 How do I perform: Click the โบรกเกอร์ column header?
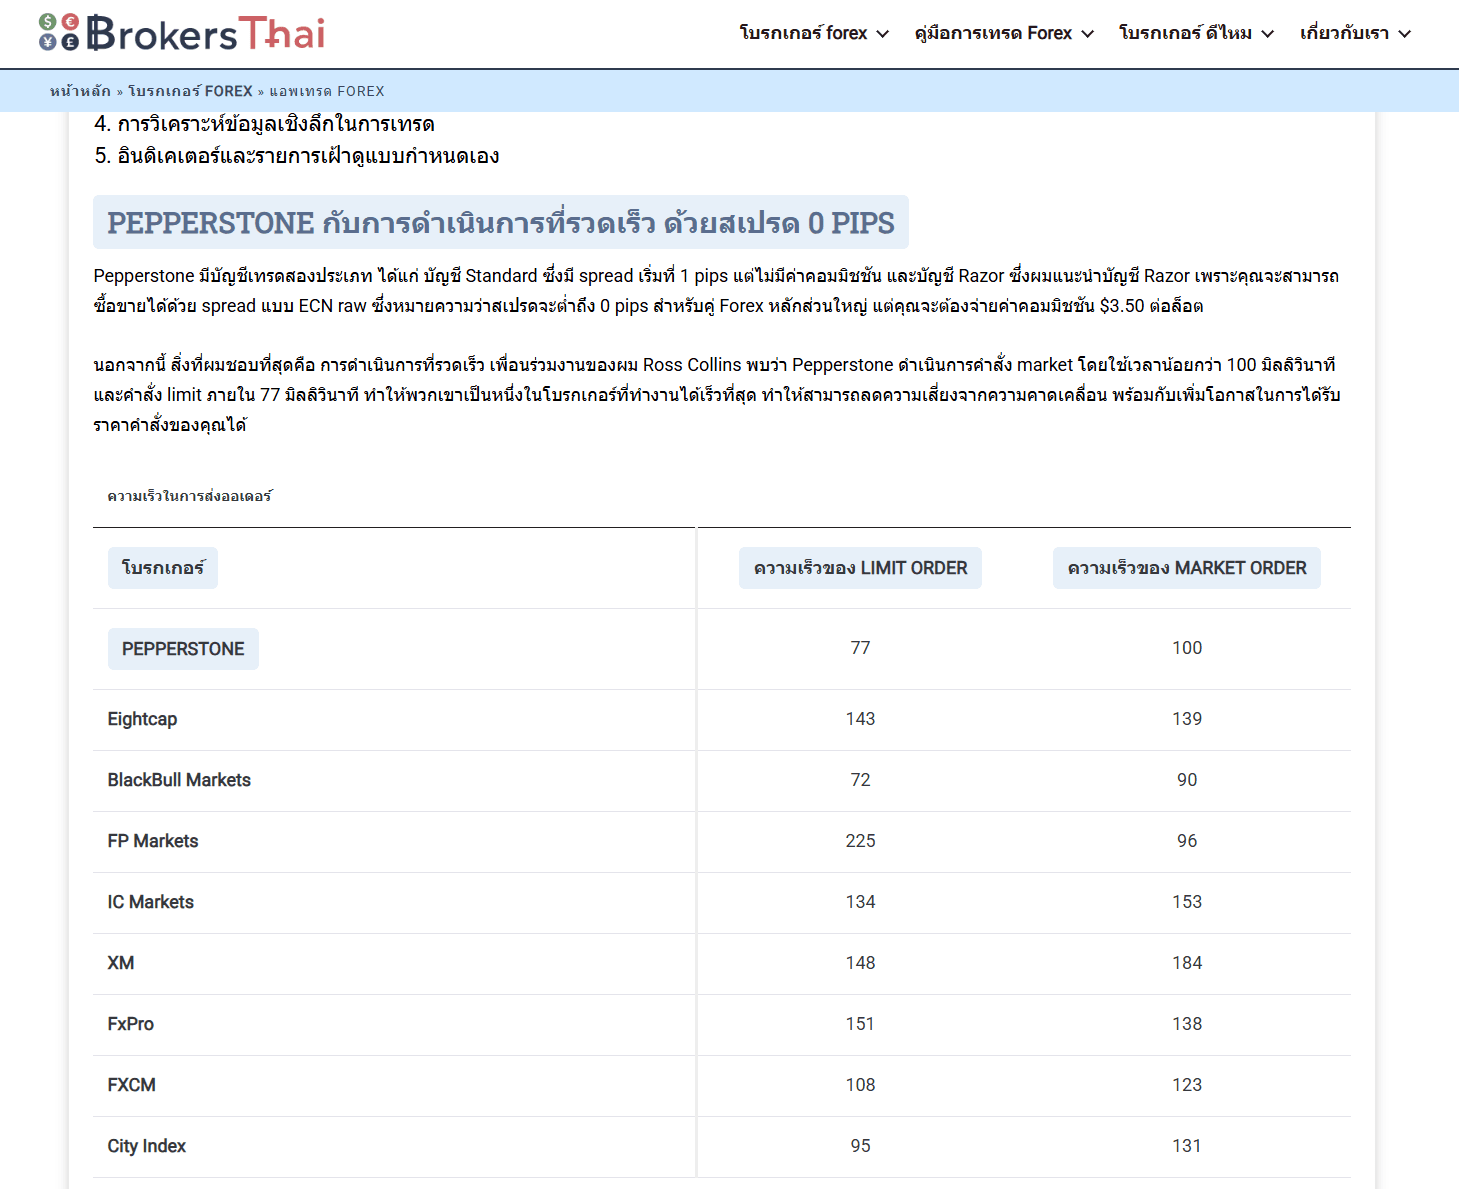click(x=163, y=568)
